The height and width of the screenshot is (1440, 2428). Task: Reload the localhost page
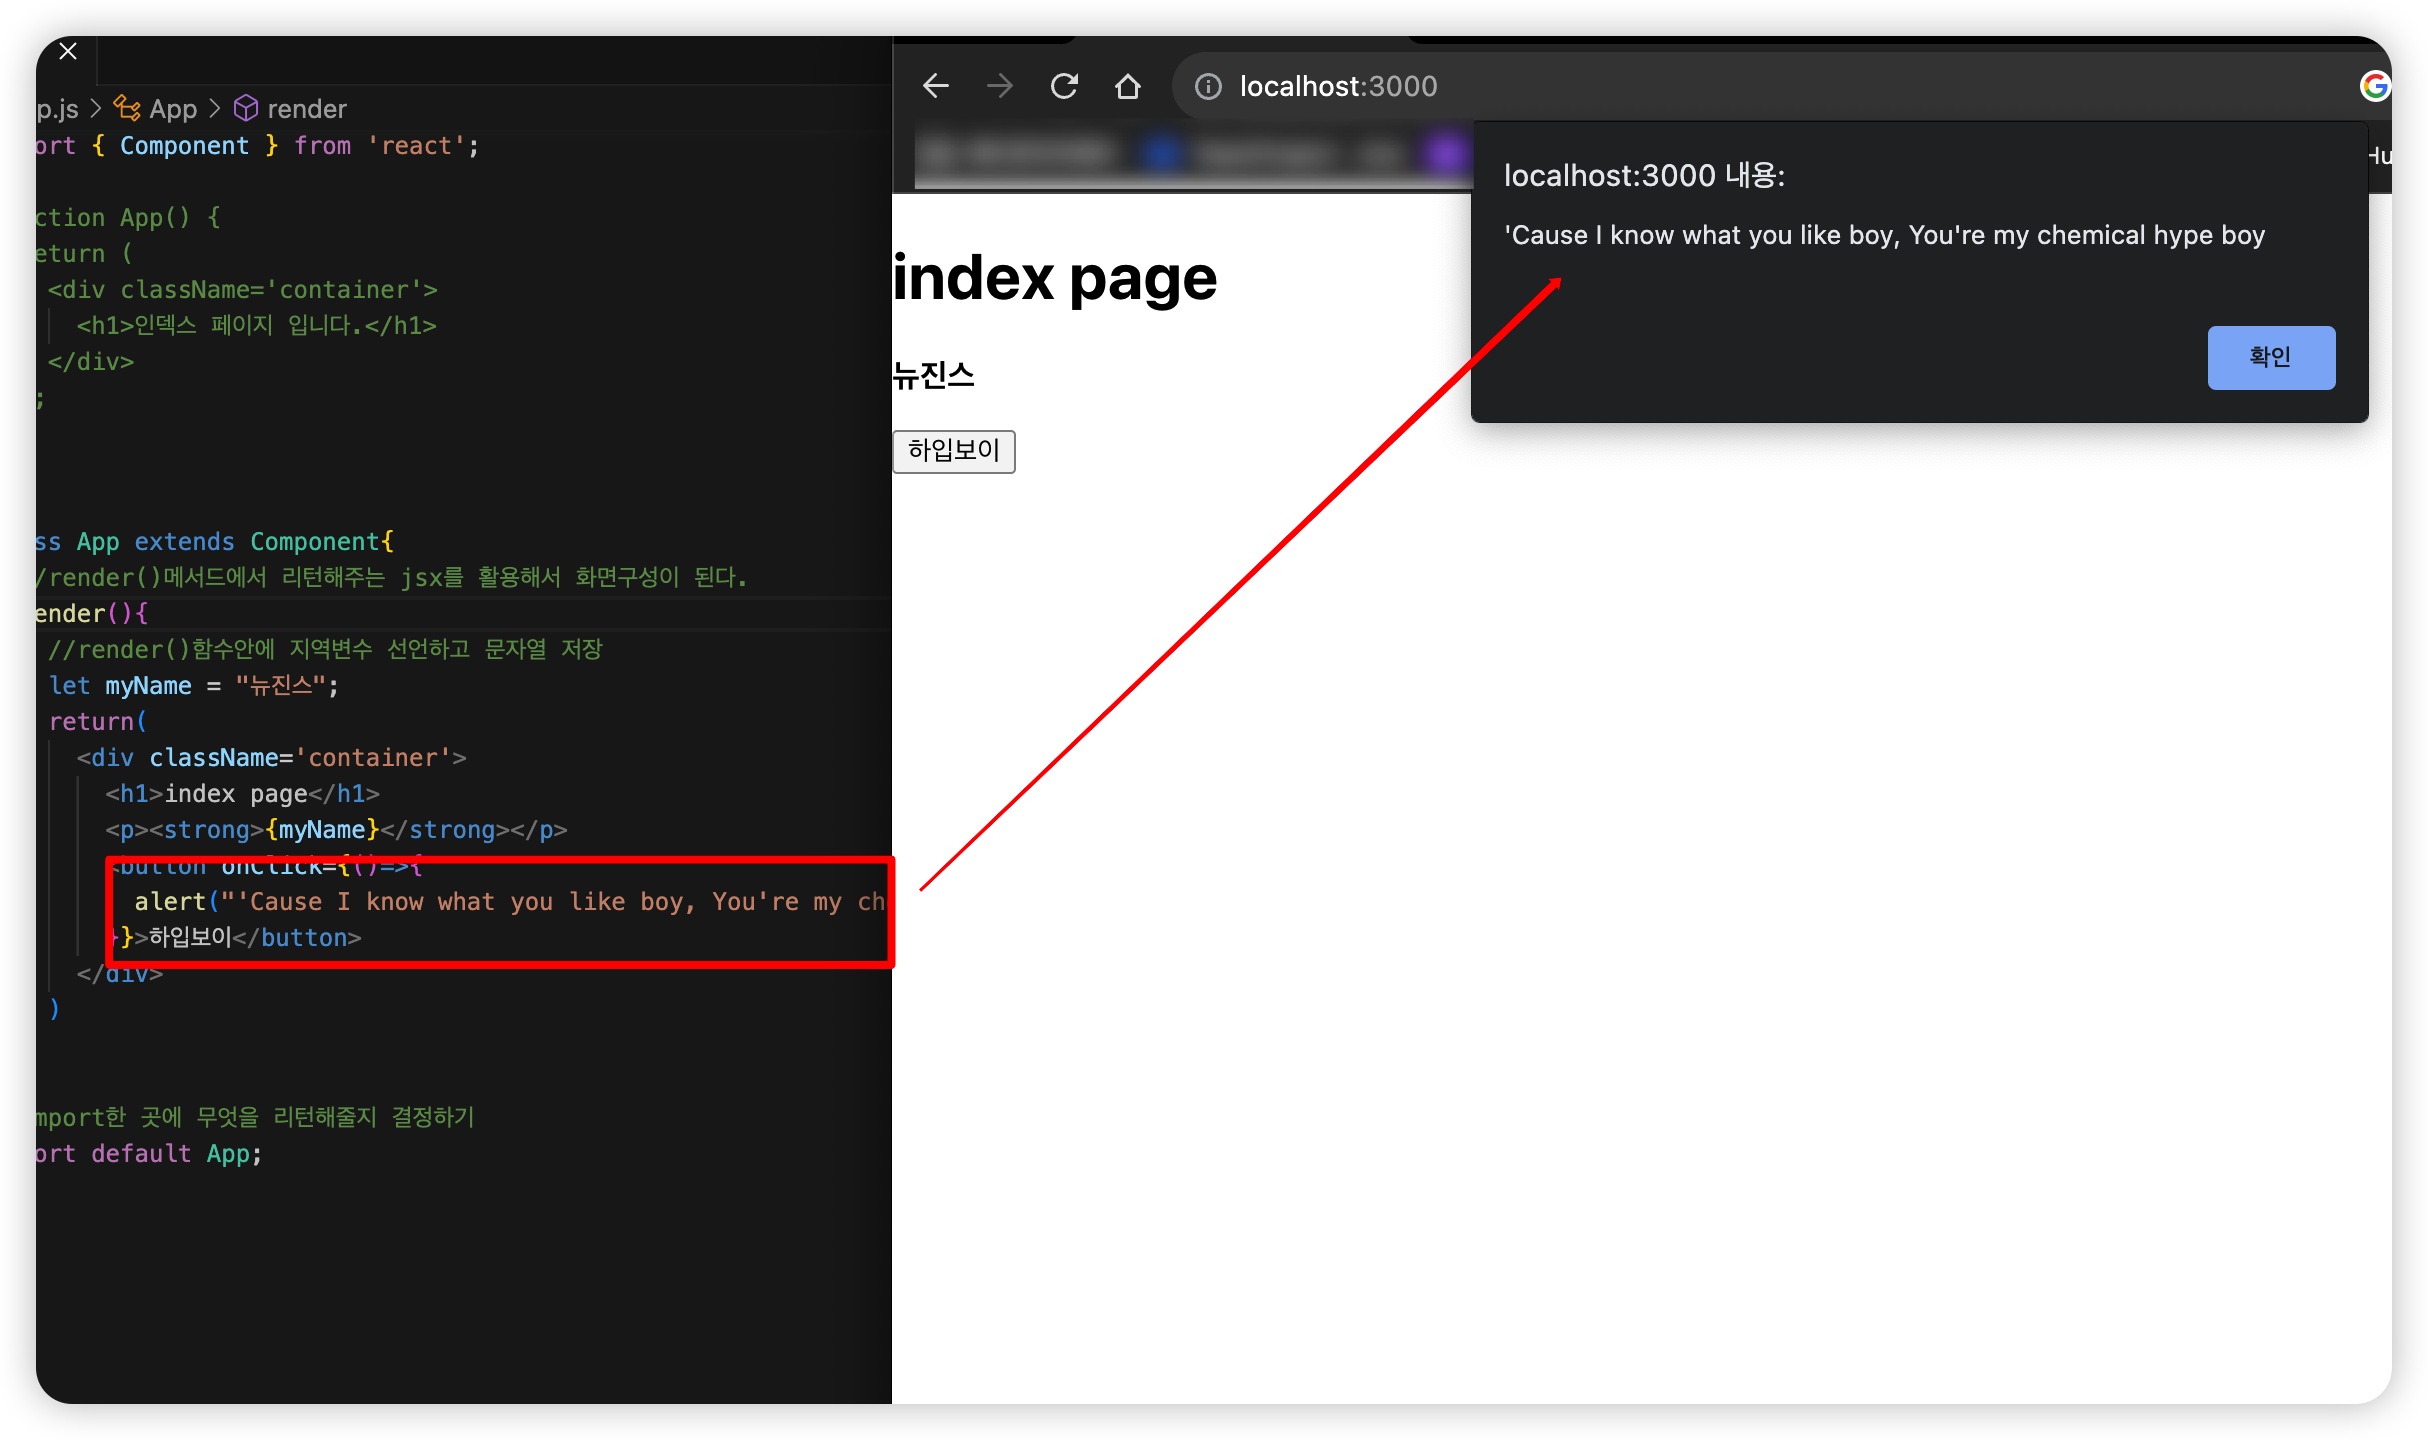tap(1064, 86)
